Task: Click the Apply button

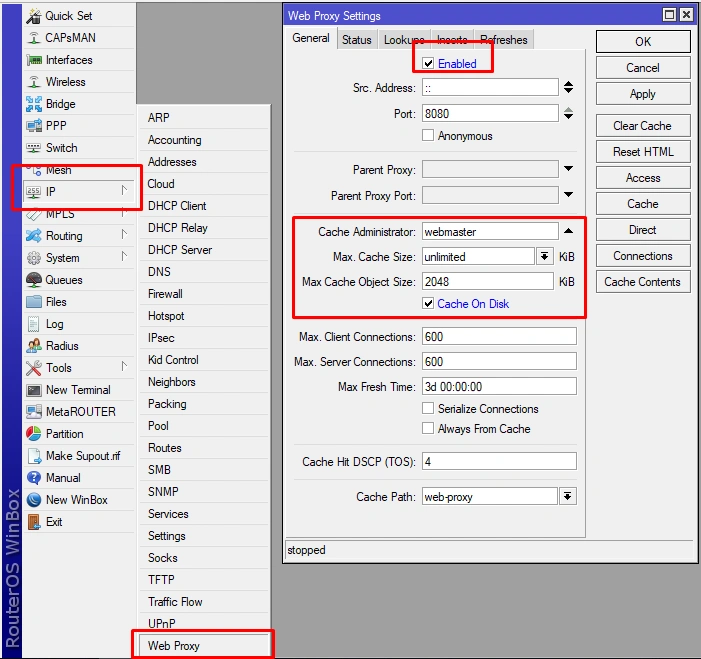Action: tap(642, 94)
